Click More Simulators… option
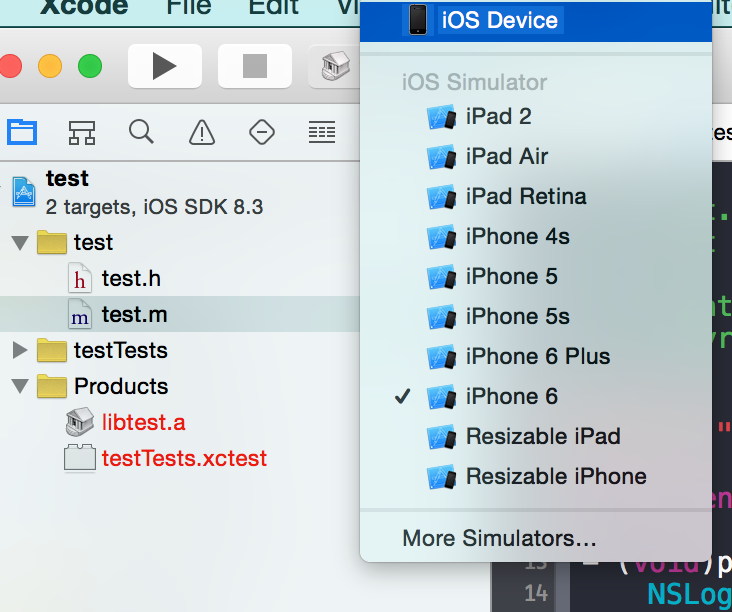Image resolution: width=732 pixels, height=612 pixels. 499,539
